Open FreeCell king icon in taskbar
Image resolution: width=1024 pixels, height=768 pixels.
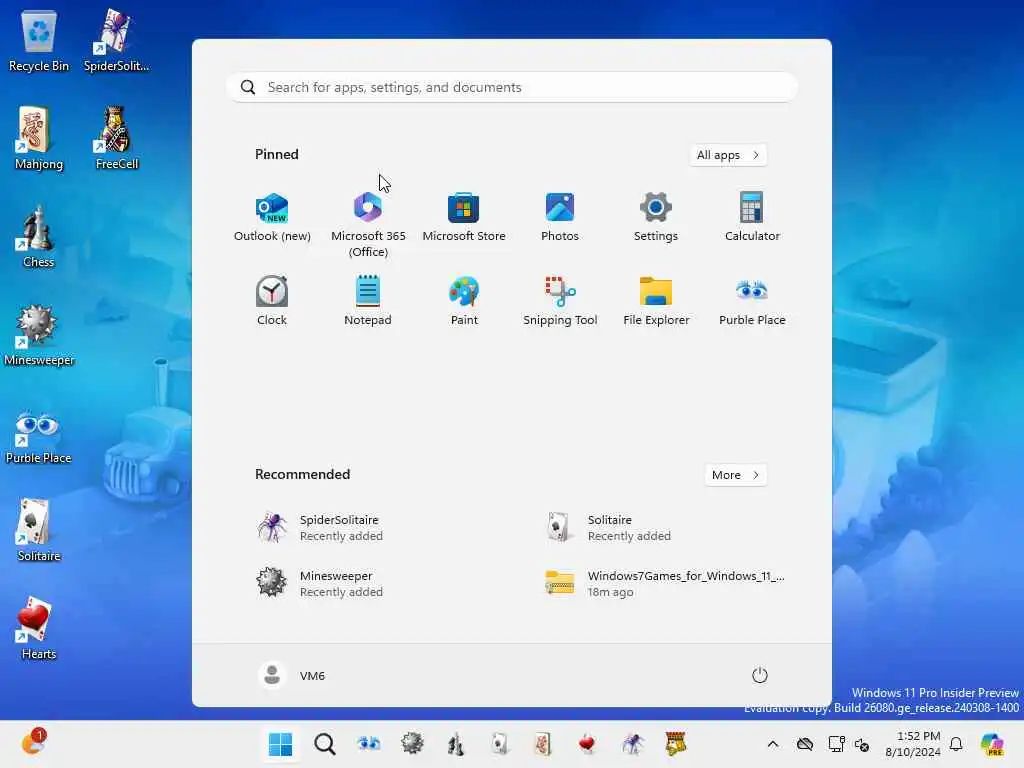[675, 744]
